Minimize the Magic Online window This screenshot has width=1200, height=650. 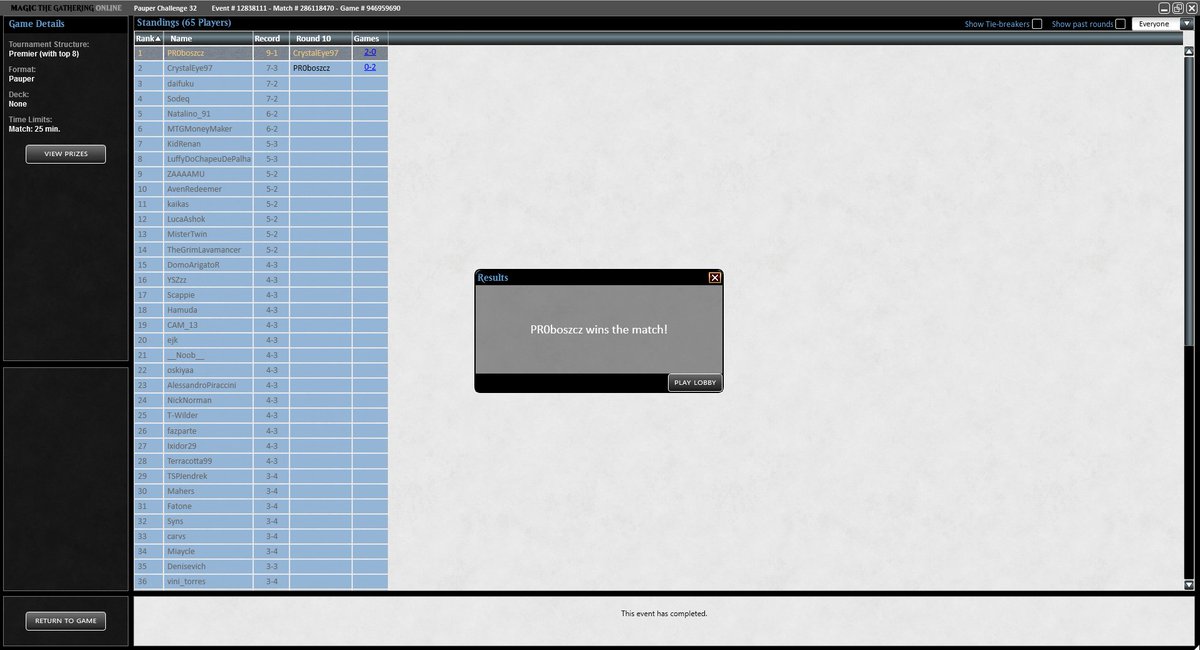tap(1163, 7)
